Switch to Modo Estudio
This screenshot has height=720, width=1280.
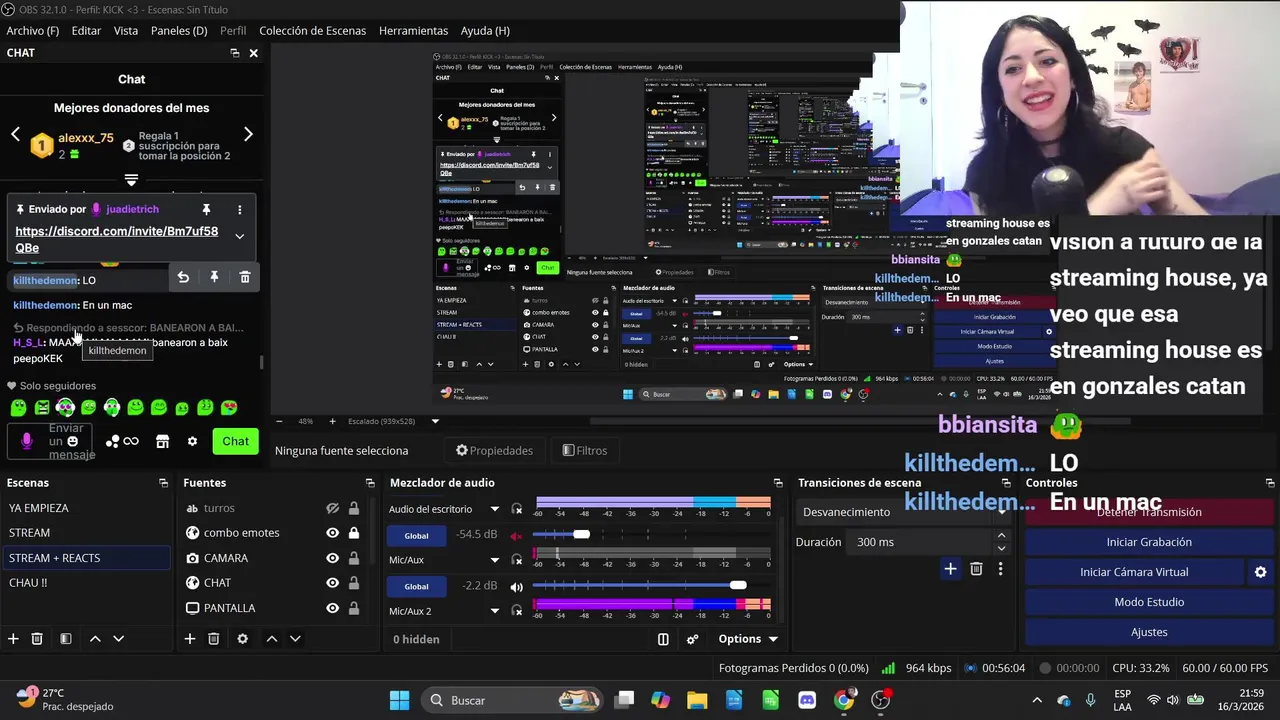1149,602
